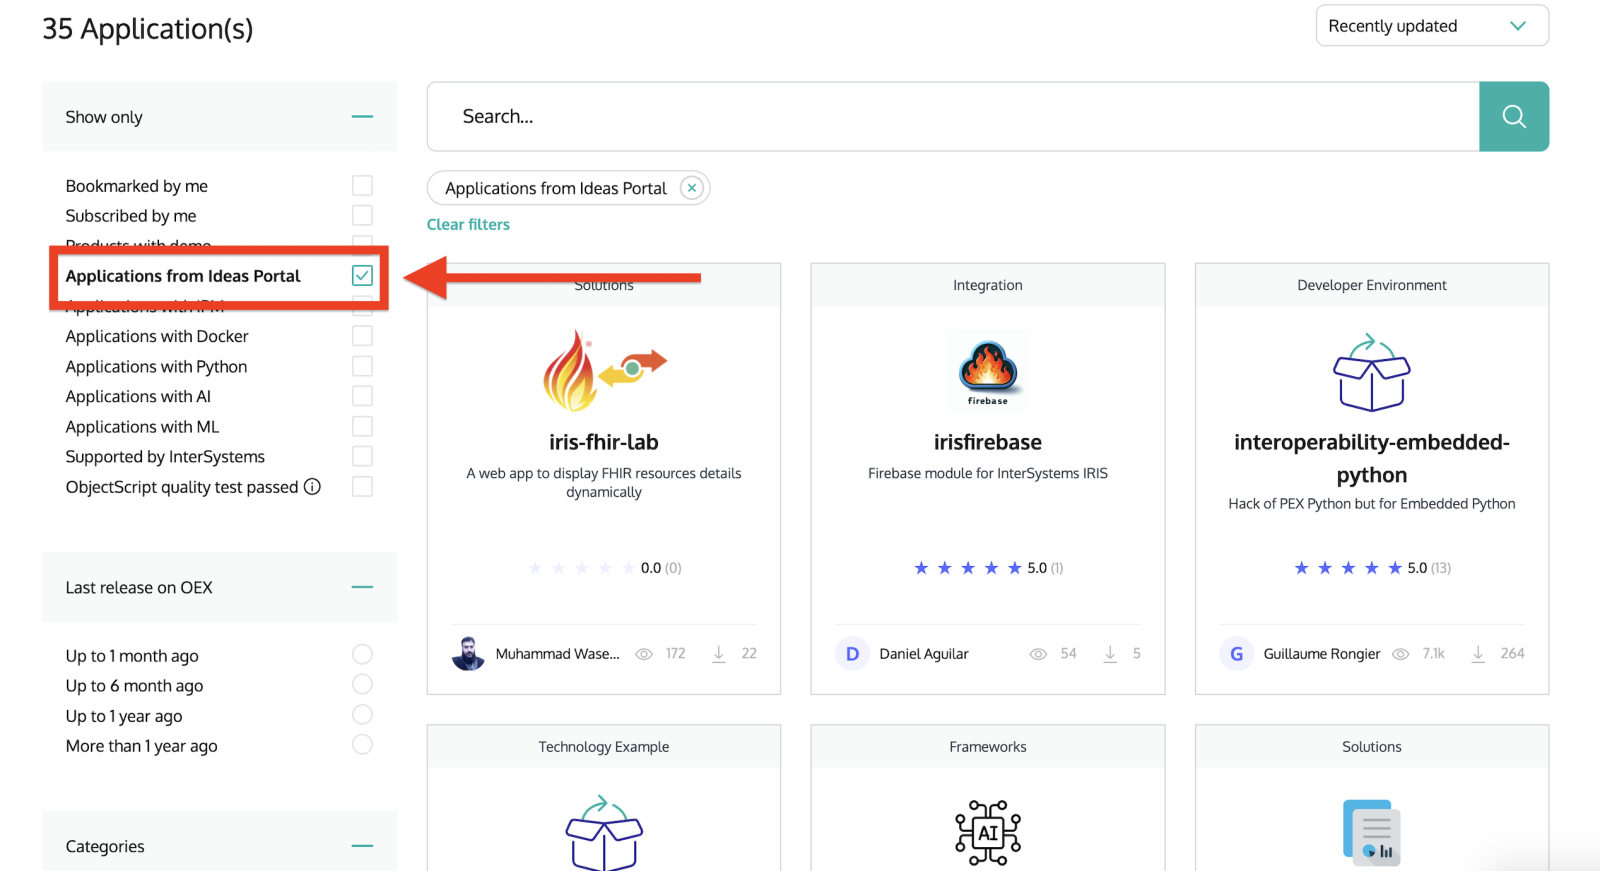Collapse the Categories section
The height and width of the screenshot is (871, 1600).
tap(362, 846)
